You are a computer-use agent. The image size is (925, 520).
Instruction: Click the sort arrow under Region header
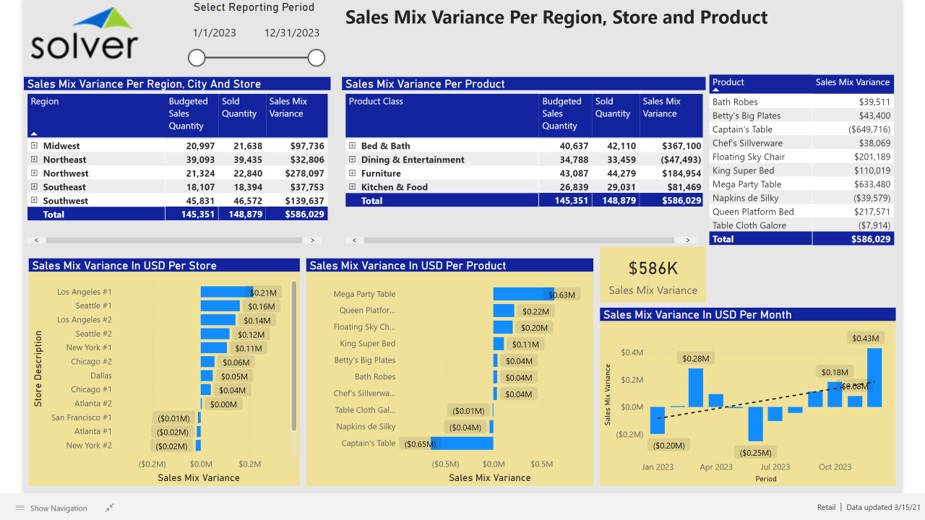tap(34, 133)
